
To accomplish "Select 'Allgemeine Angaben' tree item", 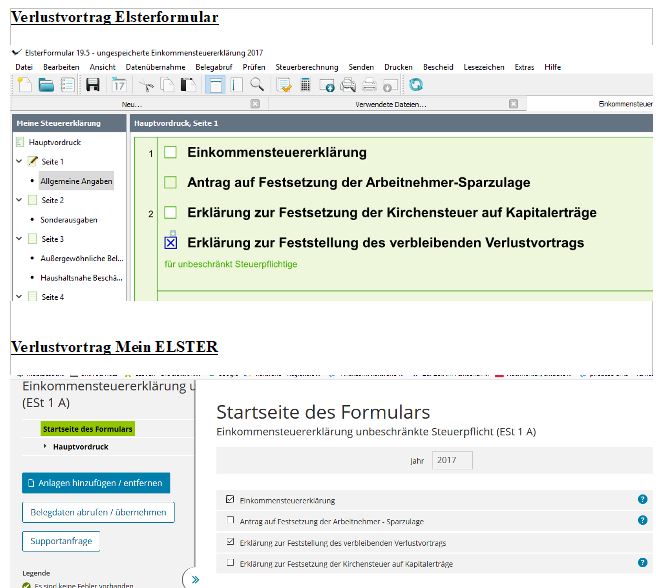I will [76, 181].
